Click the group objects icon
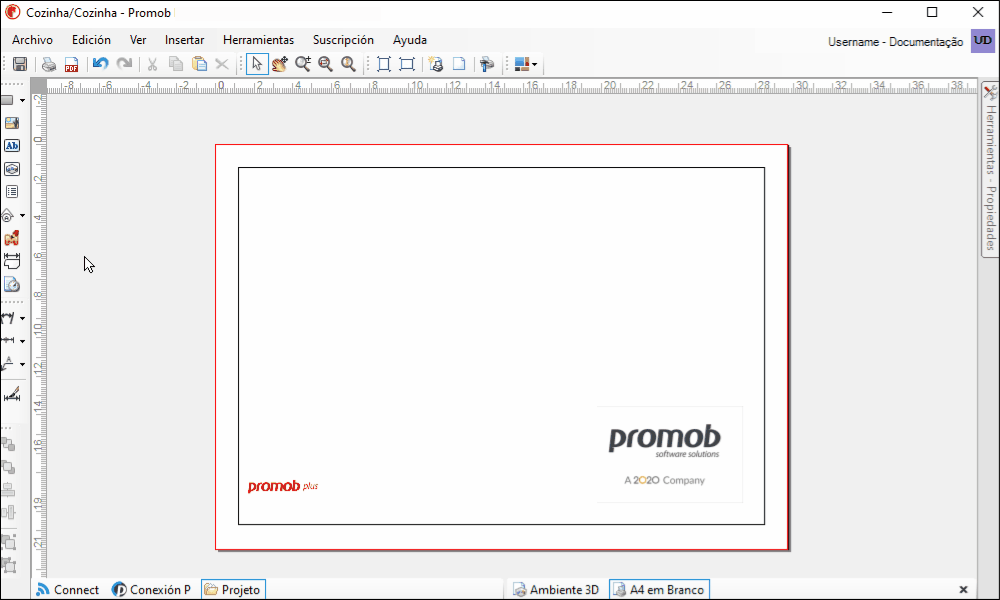Viewport: 1000px width, 600px height. pos(8,542)
